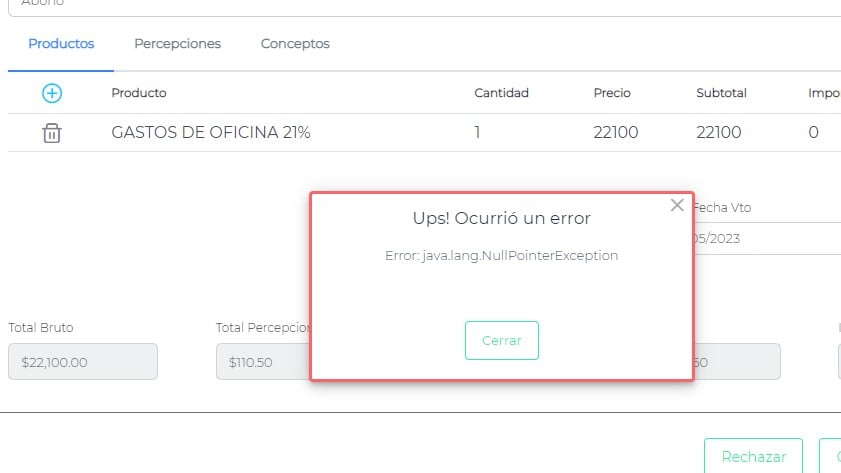Click the Fecha Vto date field
This screenshot has height=473, width=841.
tap(765, 239)
